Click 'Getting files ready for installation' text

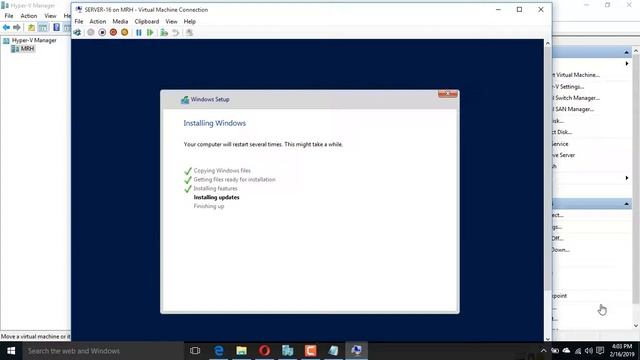pos(234,180)
